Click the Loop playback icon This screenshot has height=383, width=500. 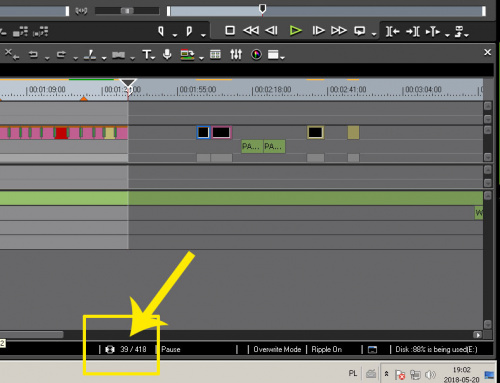coord(360,31)
